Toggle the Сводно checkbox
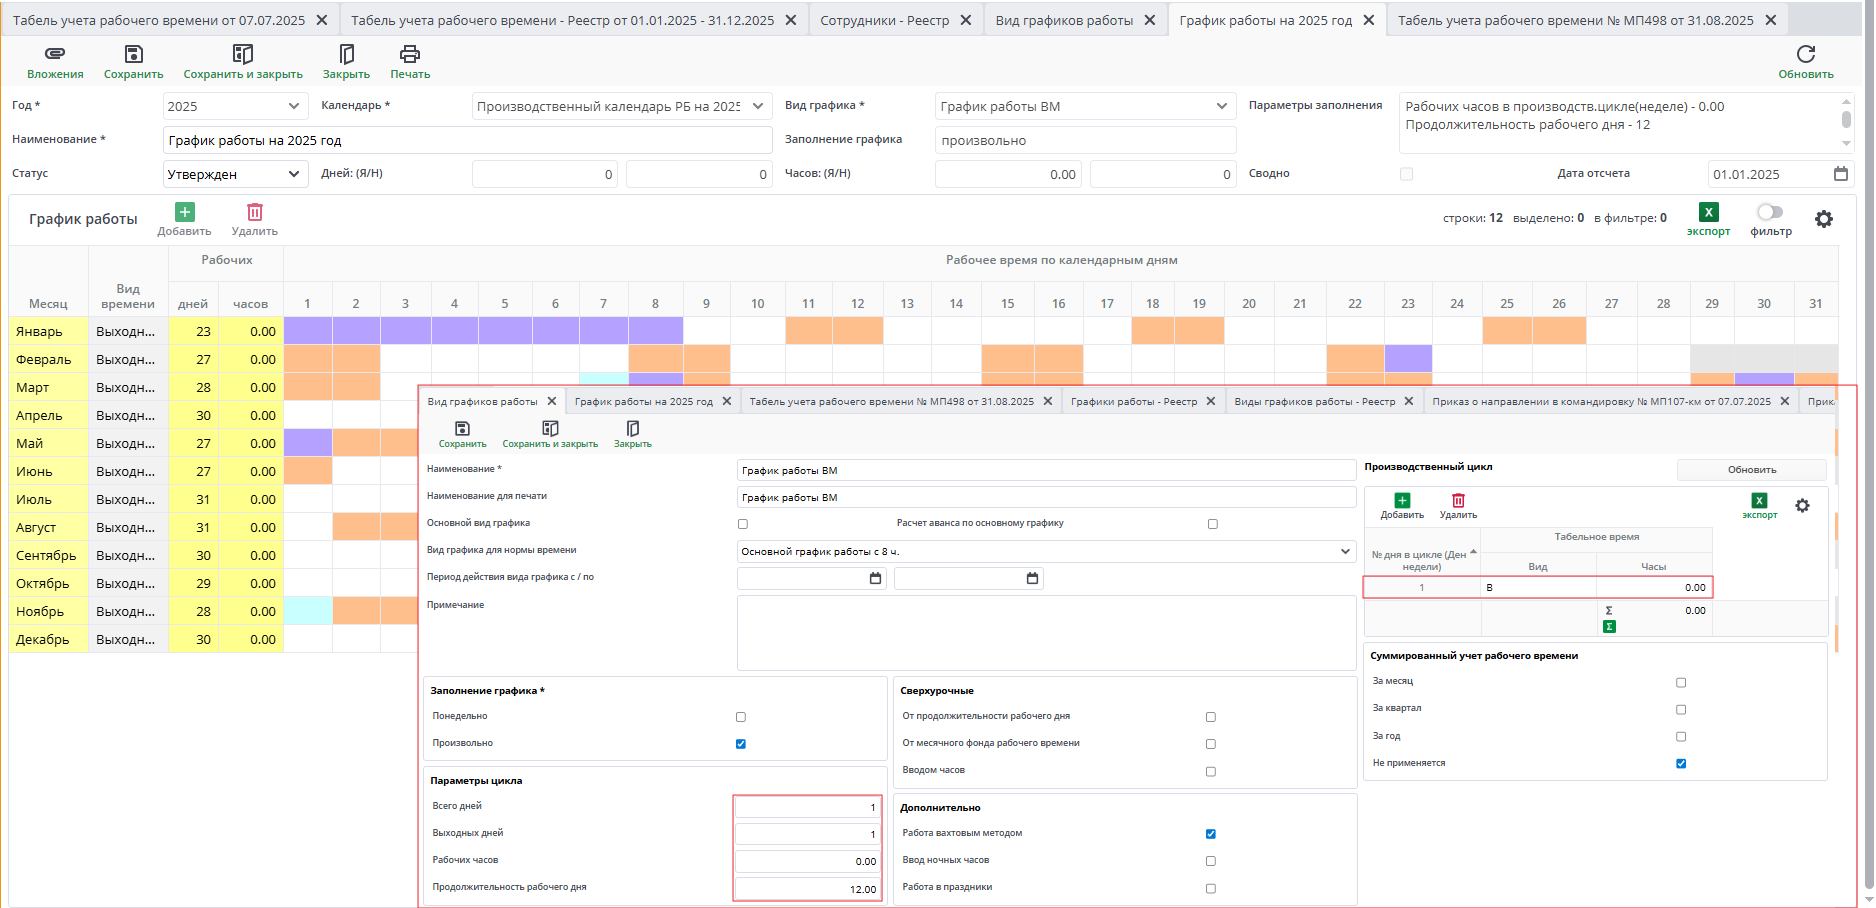Image resolution: width=1876 pixels, height=908 pixels. [1406, 174]
